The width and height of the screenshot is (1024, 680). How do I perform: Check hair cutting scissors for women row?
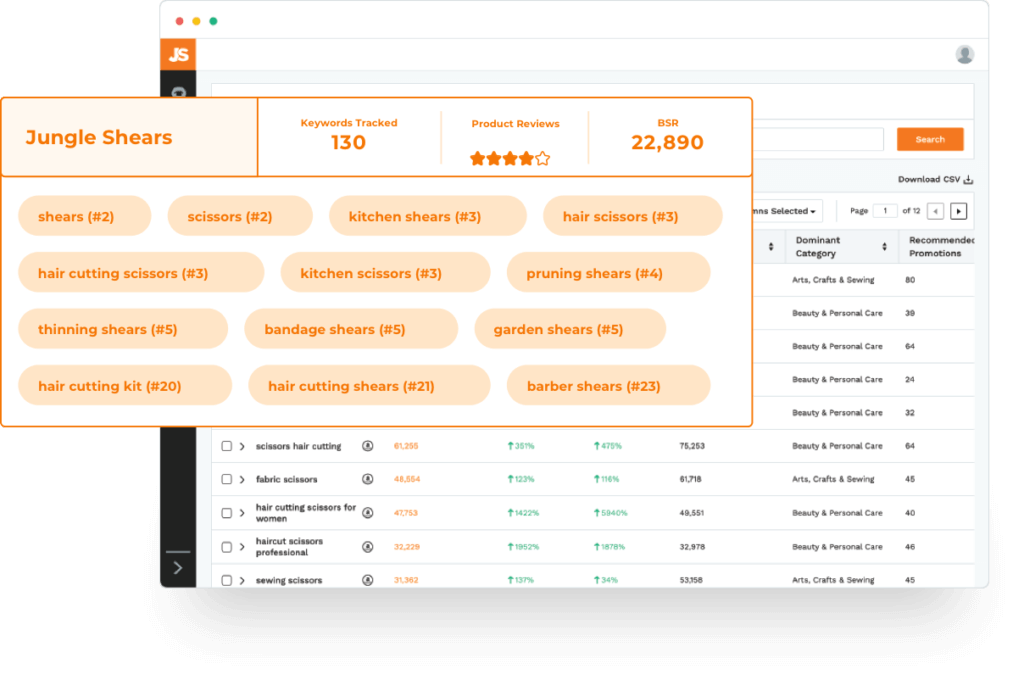pyautogui.click(x=227, y=513)
